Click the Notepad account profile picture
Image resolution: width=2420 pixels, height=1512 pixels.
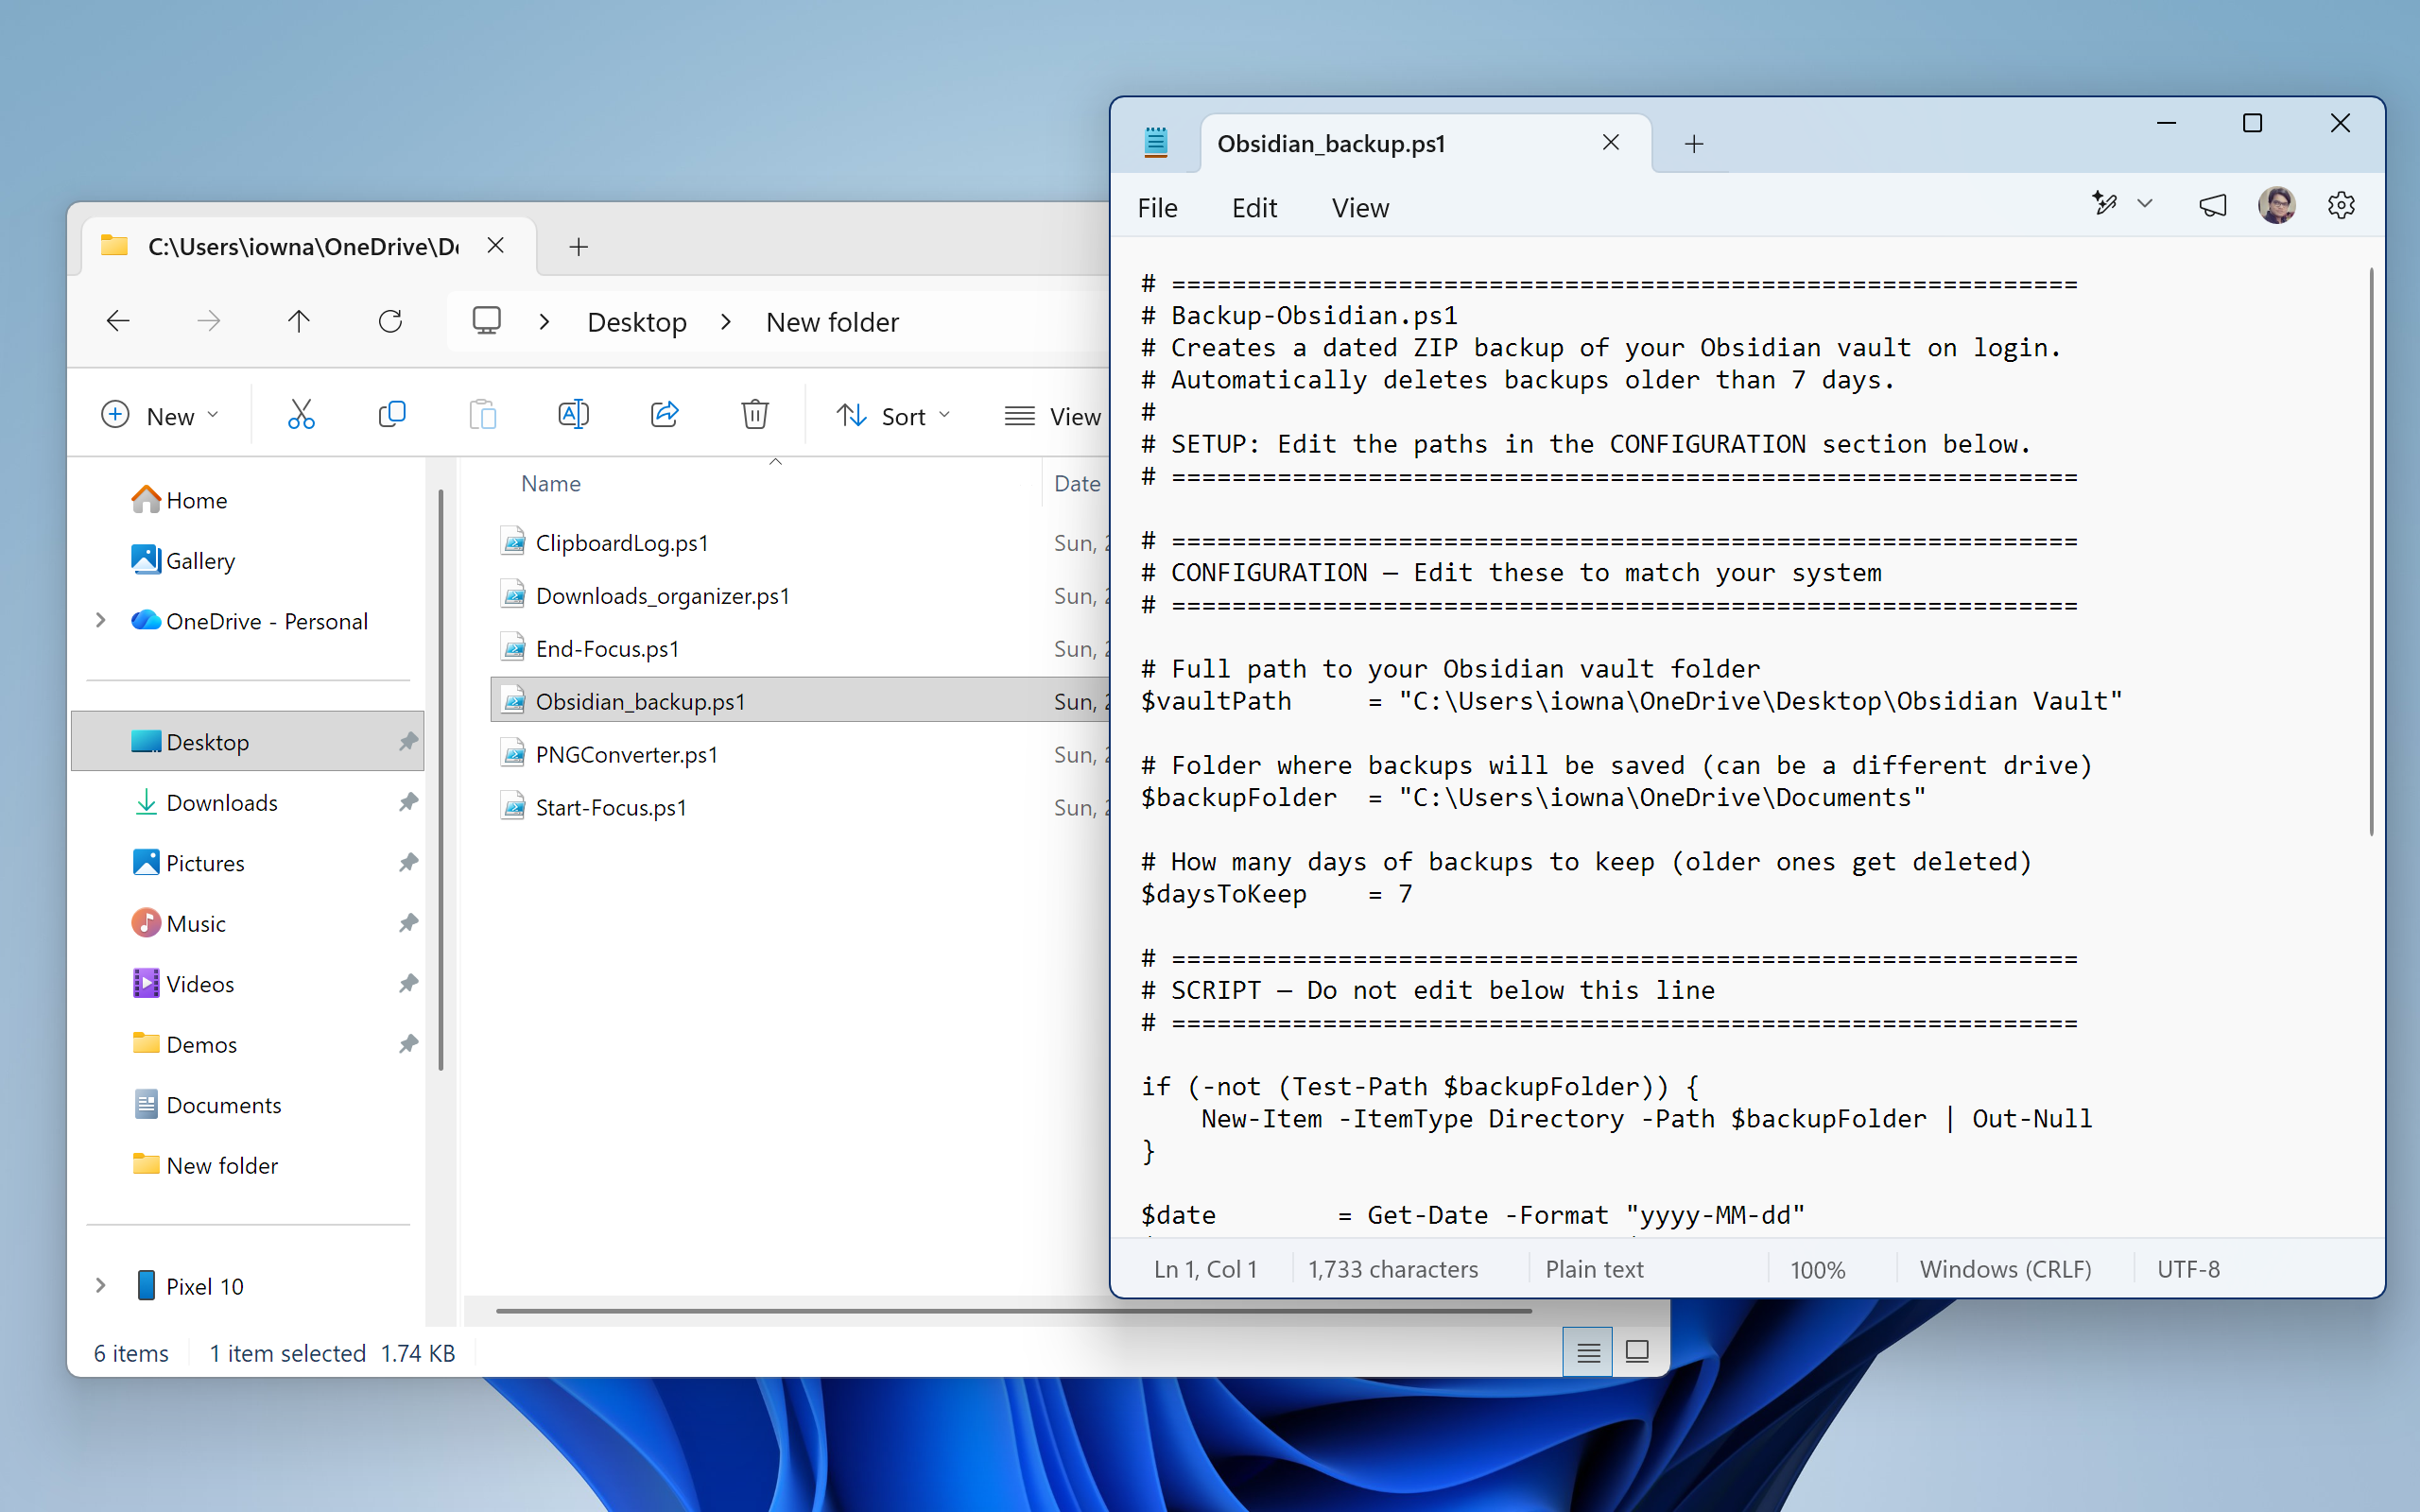(2277, 205)
